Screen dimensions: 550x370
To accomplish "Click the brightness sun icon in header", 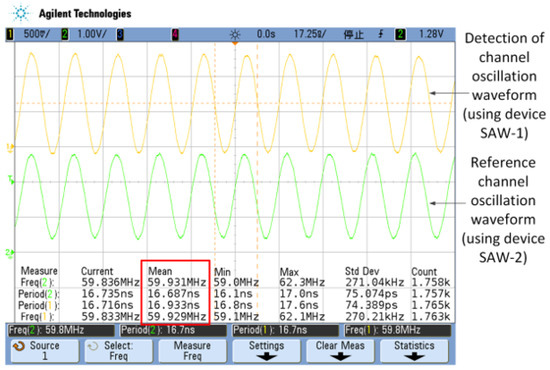I will [235, 35].
